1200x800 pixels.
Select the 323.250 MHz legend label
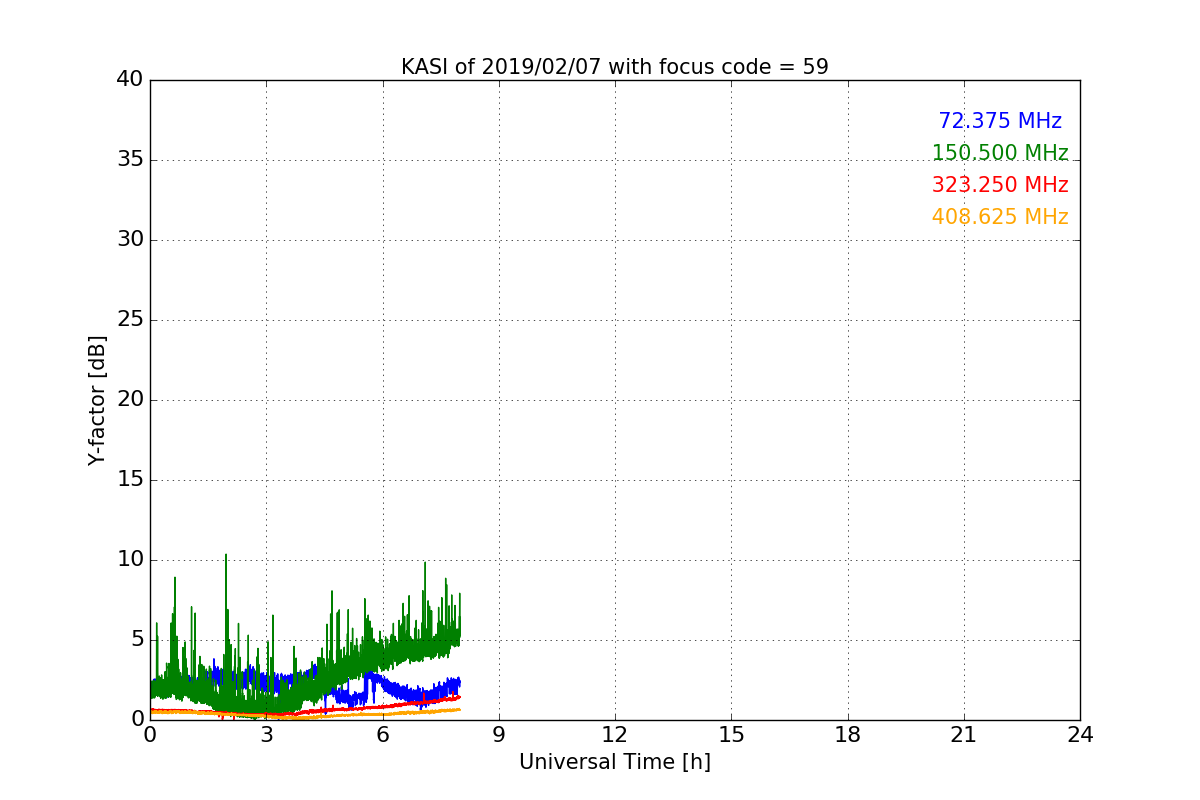[x=1000, y=185]
